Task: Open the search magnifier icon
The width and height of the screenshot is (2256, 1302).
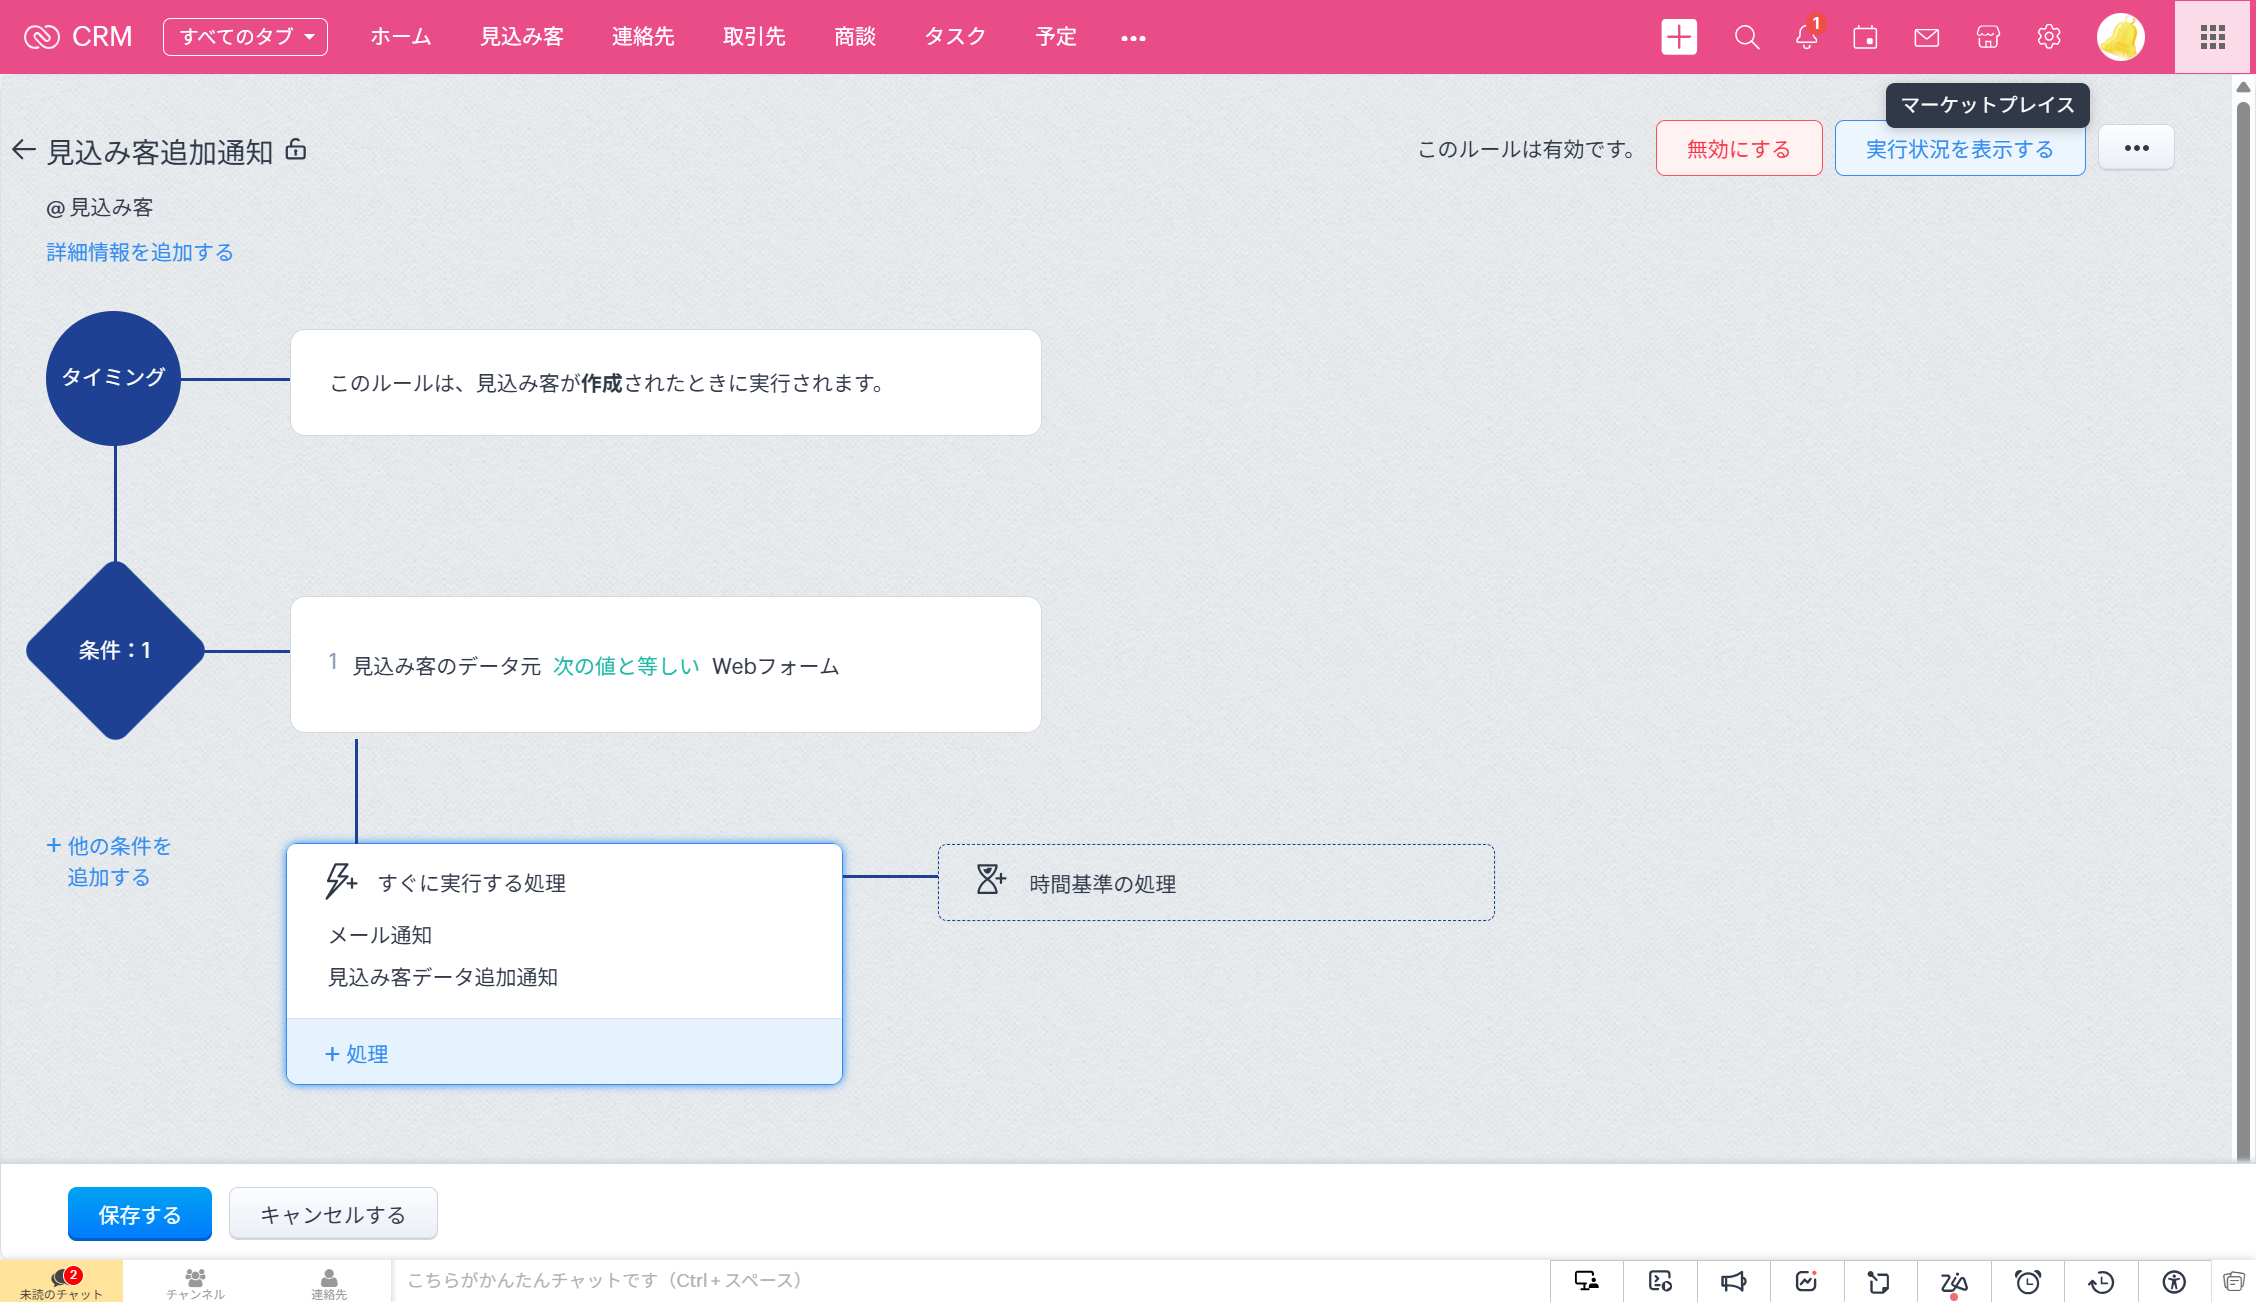Action: [x=1746, y=37]
